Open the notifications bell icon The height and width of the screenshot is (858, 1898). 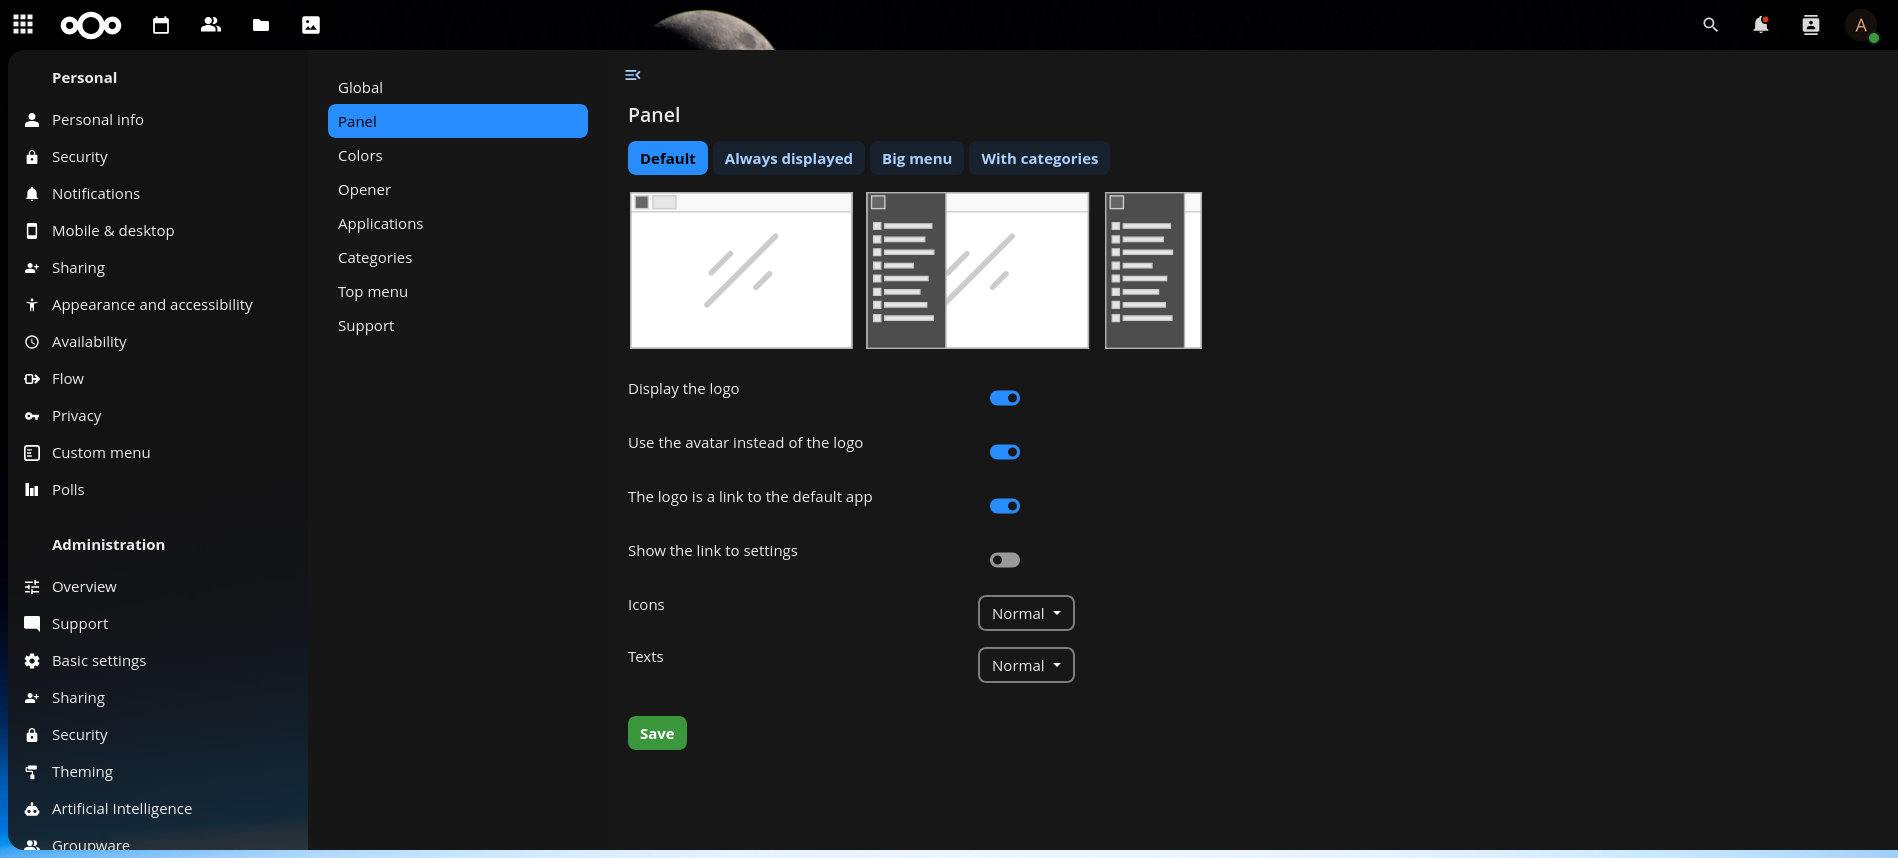tap(1760, 25)
